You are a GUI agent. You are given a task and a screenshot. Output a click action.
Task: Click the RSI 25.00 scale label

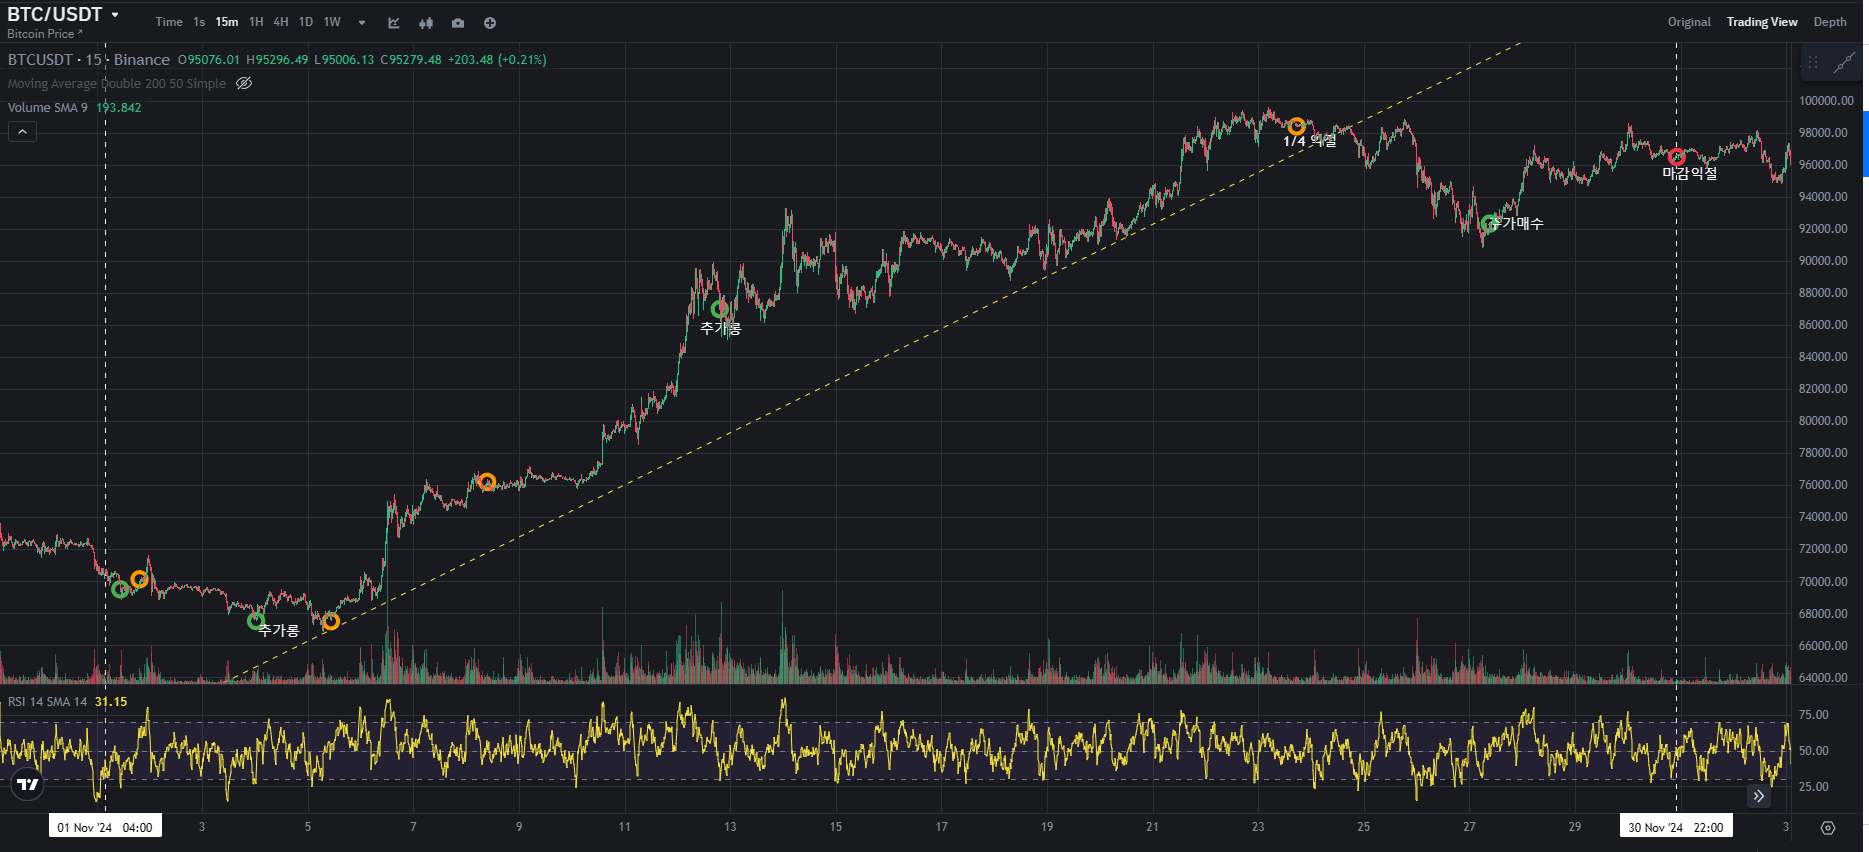(x=1814, y=787)
